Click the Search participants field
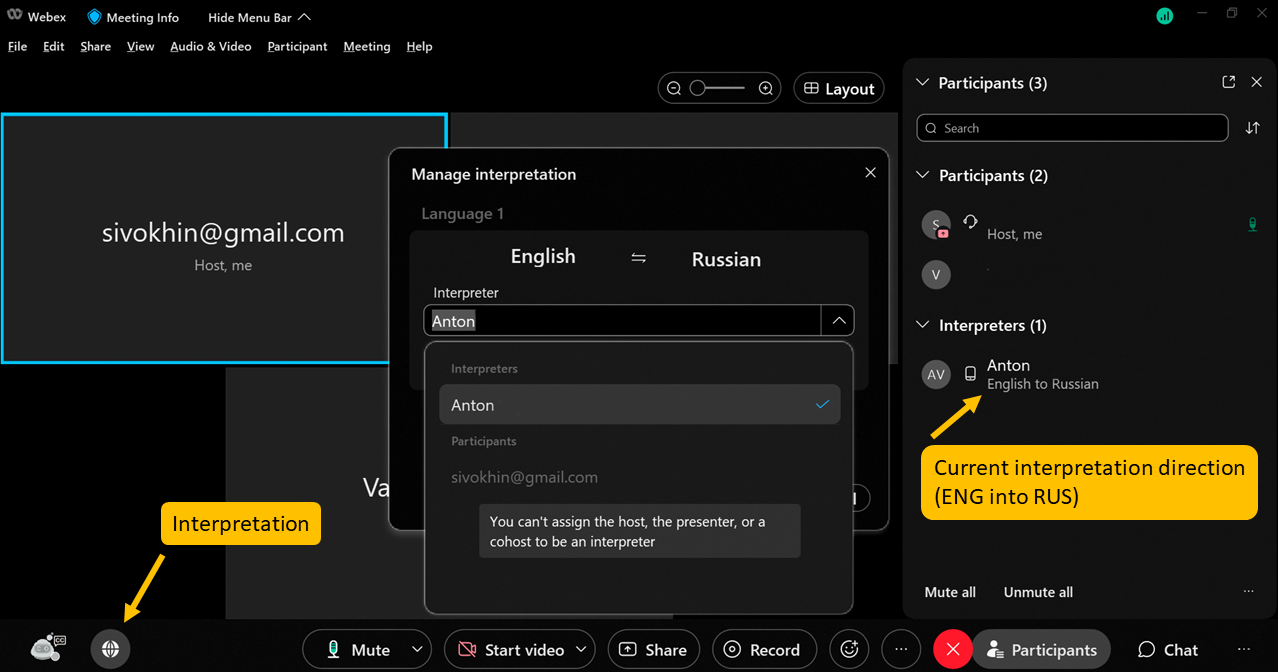 [x=1072, y=128]
